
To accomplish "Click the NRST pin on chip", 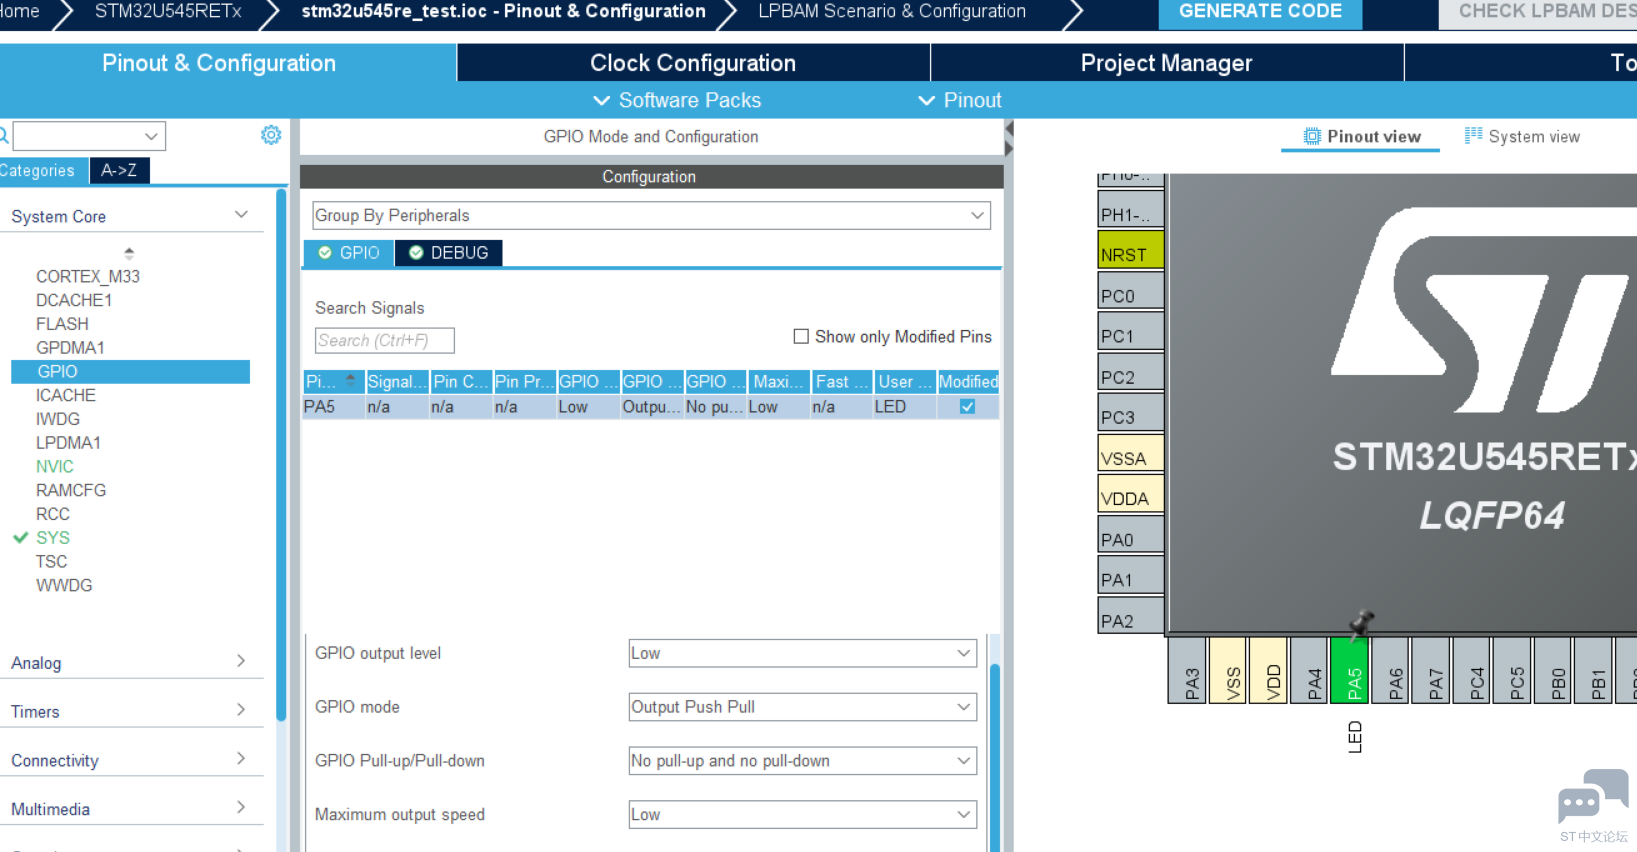I will click(x=1131, y=249).
